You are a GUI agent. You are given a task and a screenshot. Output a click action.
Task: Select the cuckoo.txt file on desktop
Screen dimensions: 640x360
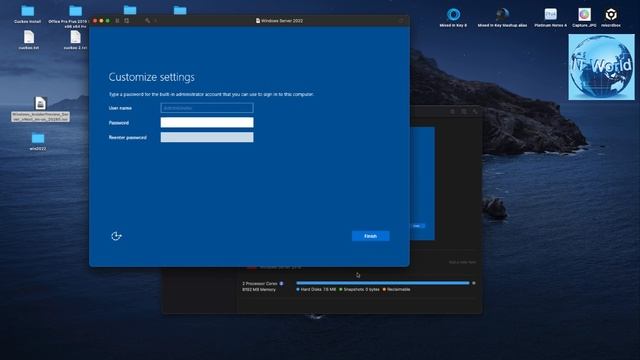click(29, 37)
